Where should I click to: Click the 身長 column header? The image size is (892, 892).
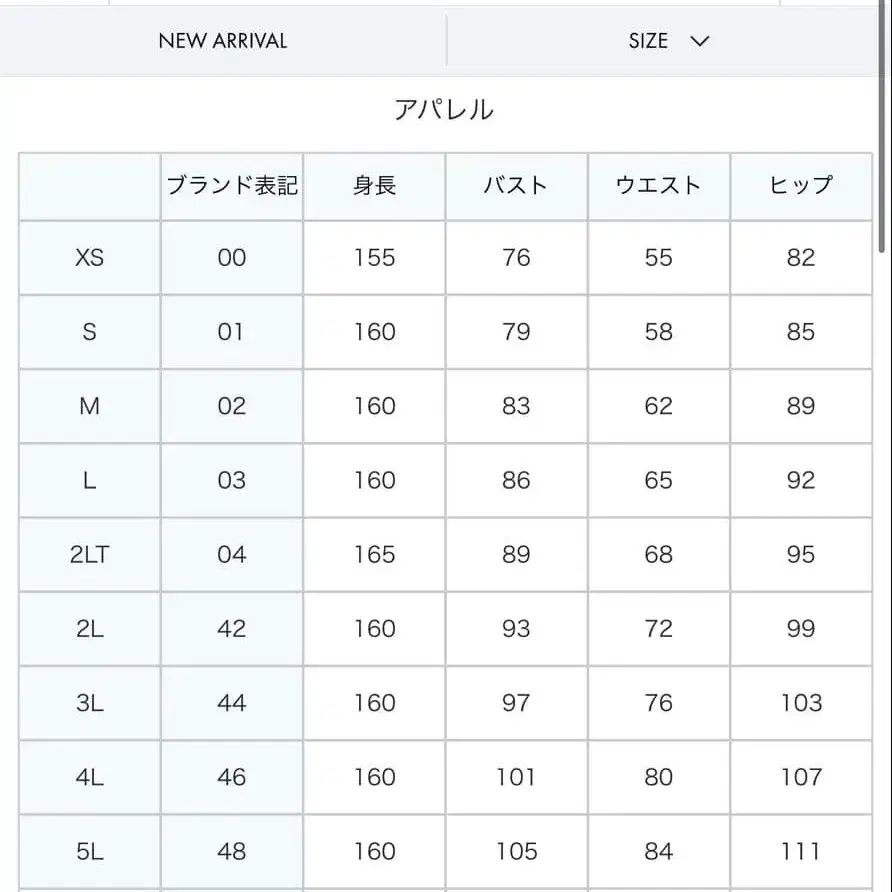[x=373, y=187]
